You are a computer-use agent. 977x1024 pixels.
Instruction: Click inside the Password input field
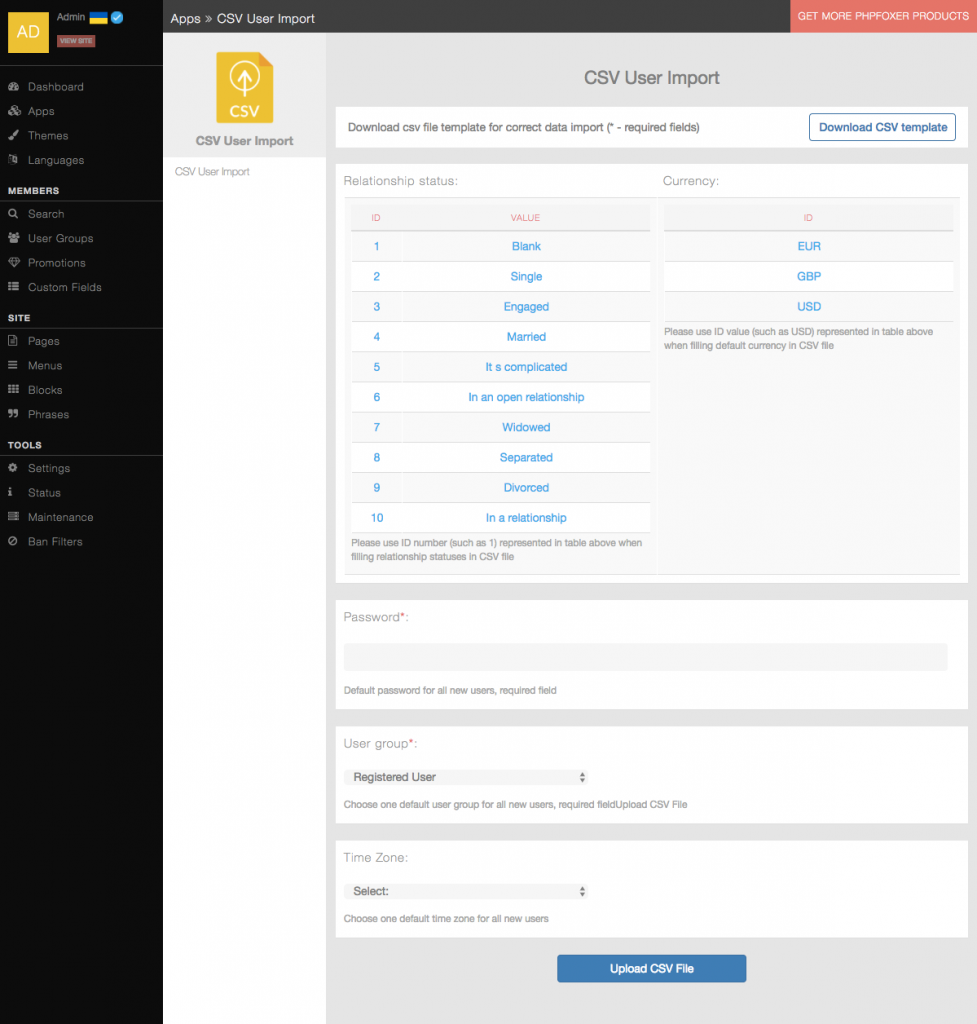tap(645, 656)
